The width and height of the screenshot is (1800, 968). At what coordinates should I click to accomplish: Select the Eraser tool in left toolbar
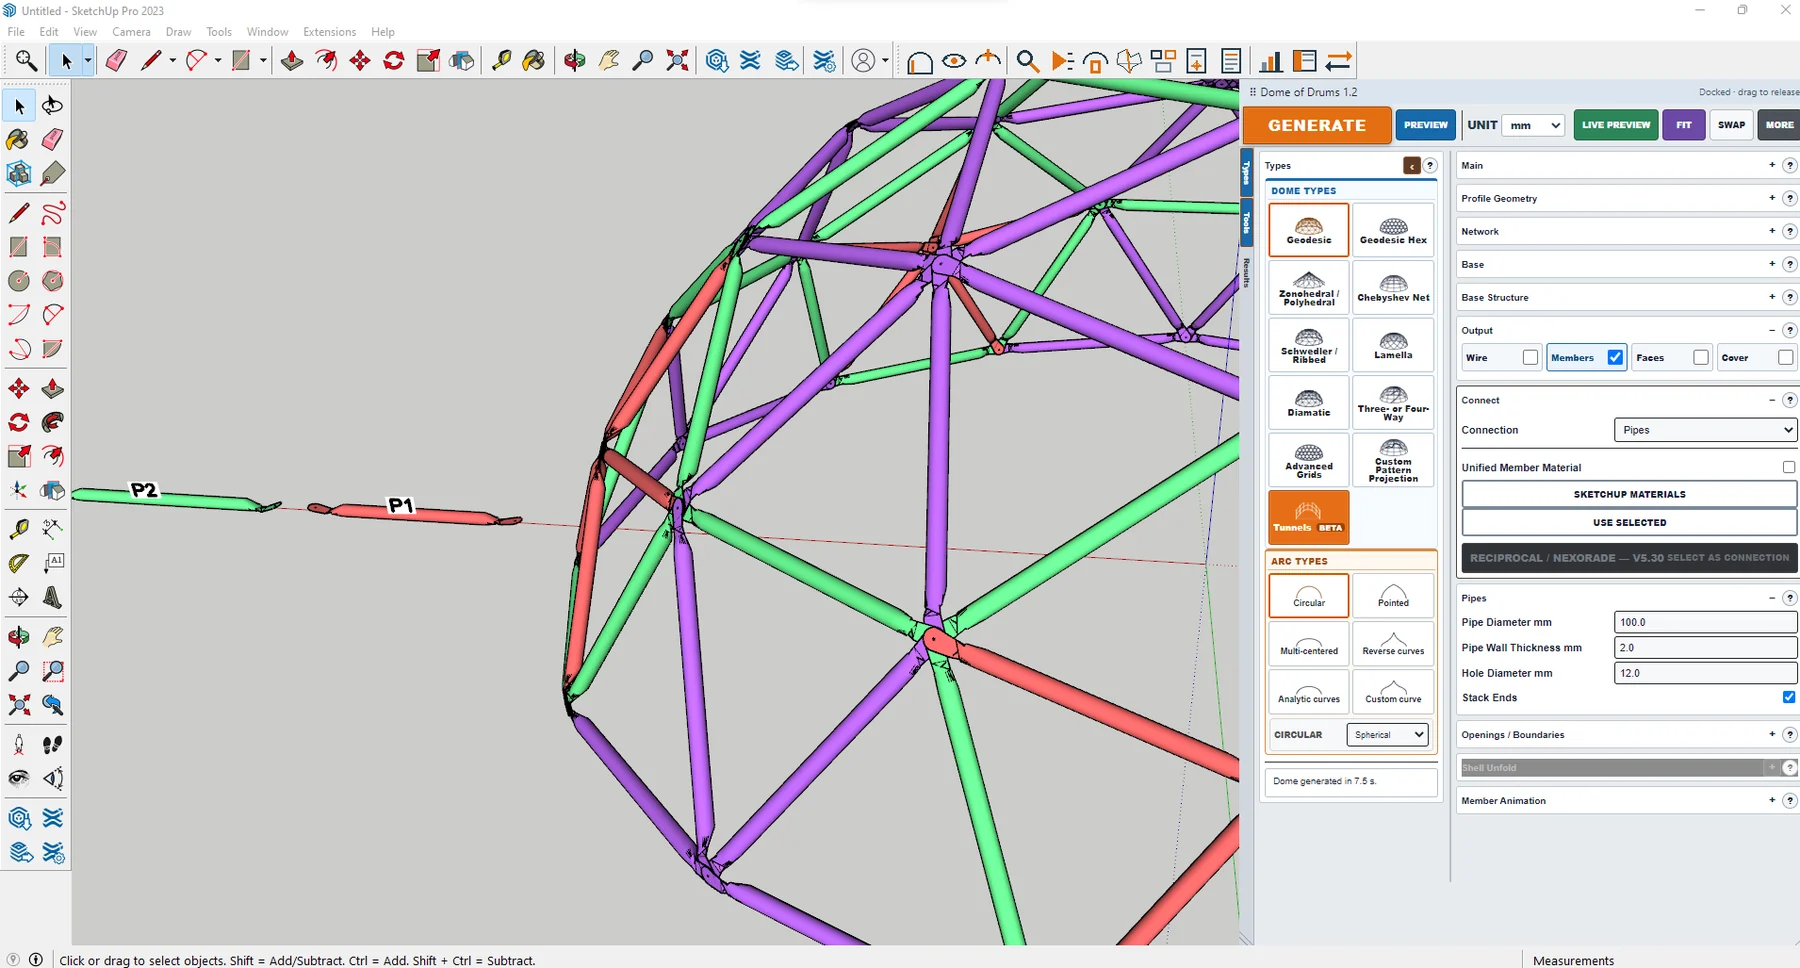[53, 139]
